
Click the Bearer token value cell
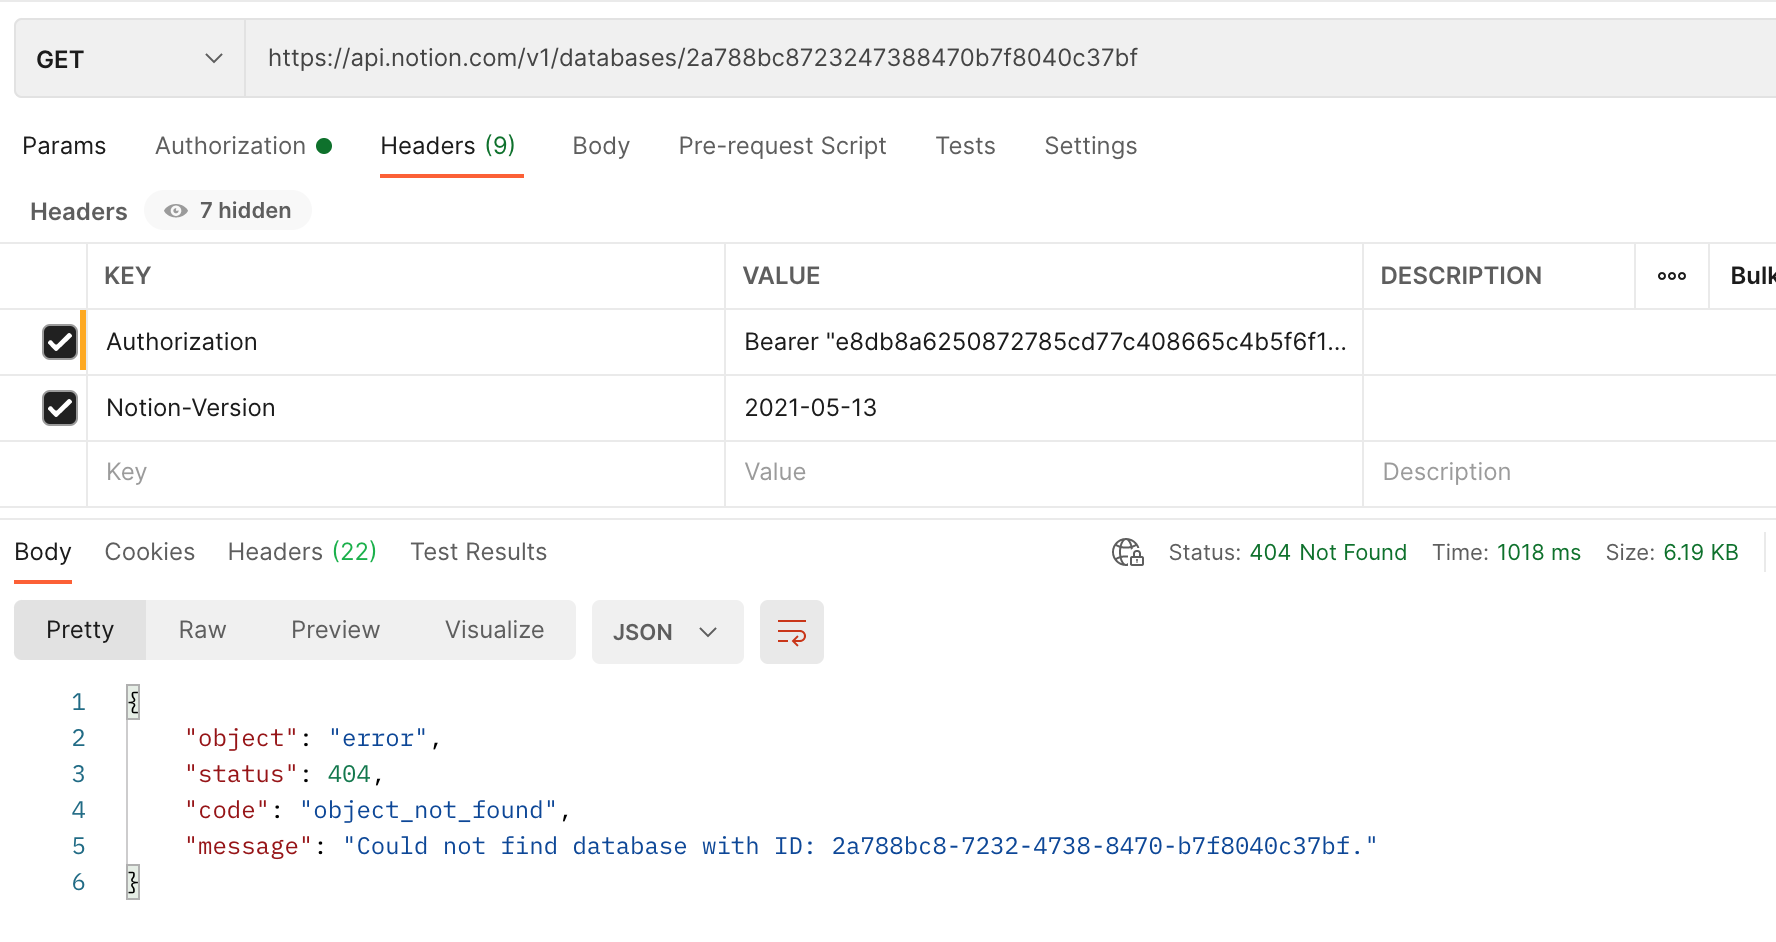tap(1044, 342)
